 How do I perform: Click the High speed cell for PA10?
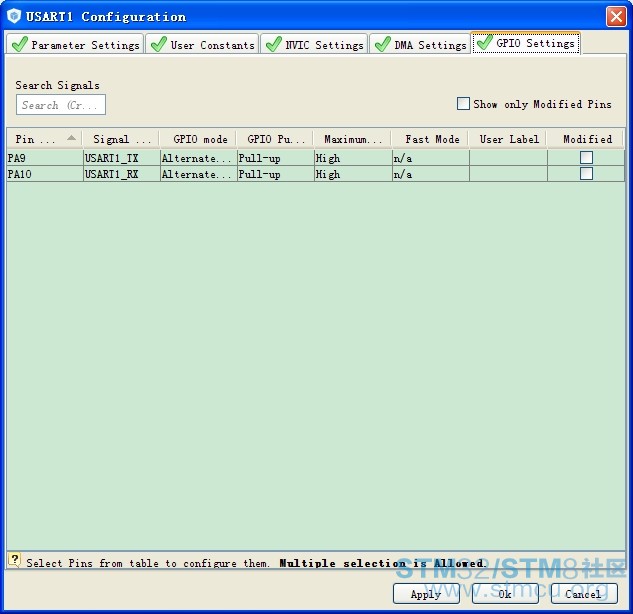tap(353, 174)
